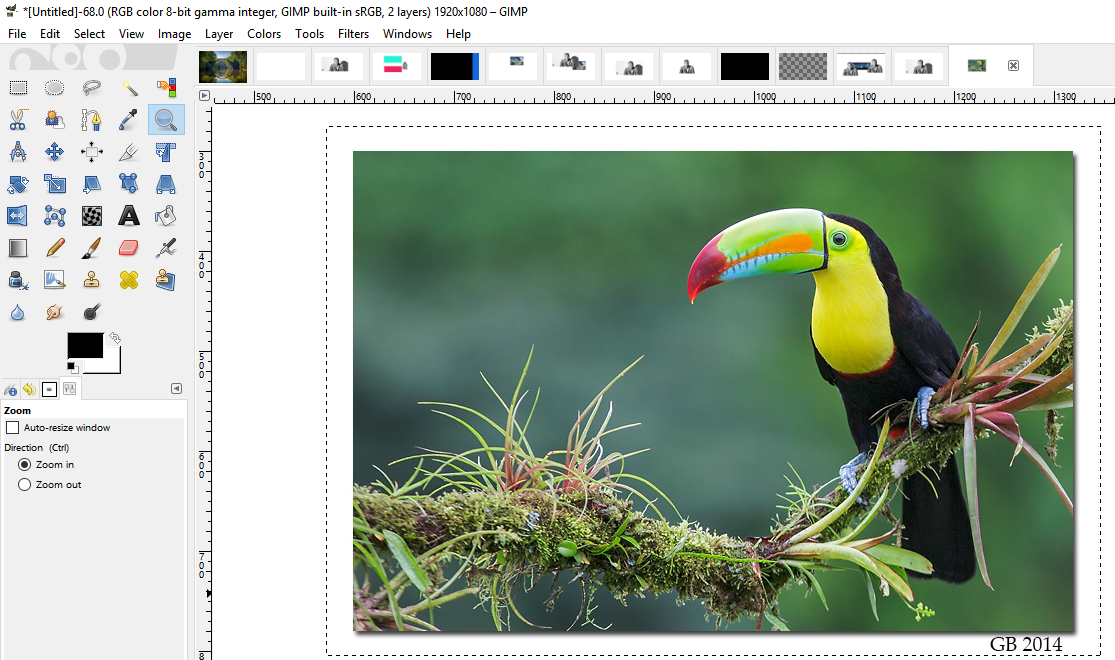The width and height of the screenshot is (1115, 660).
Task: Select the Fuzzy Select magic wand tool
Action: coord(129,88)
